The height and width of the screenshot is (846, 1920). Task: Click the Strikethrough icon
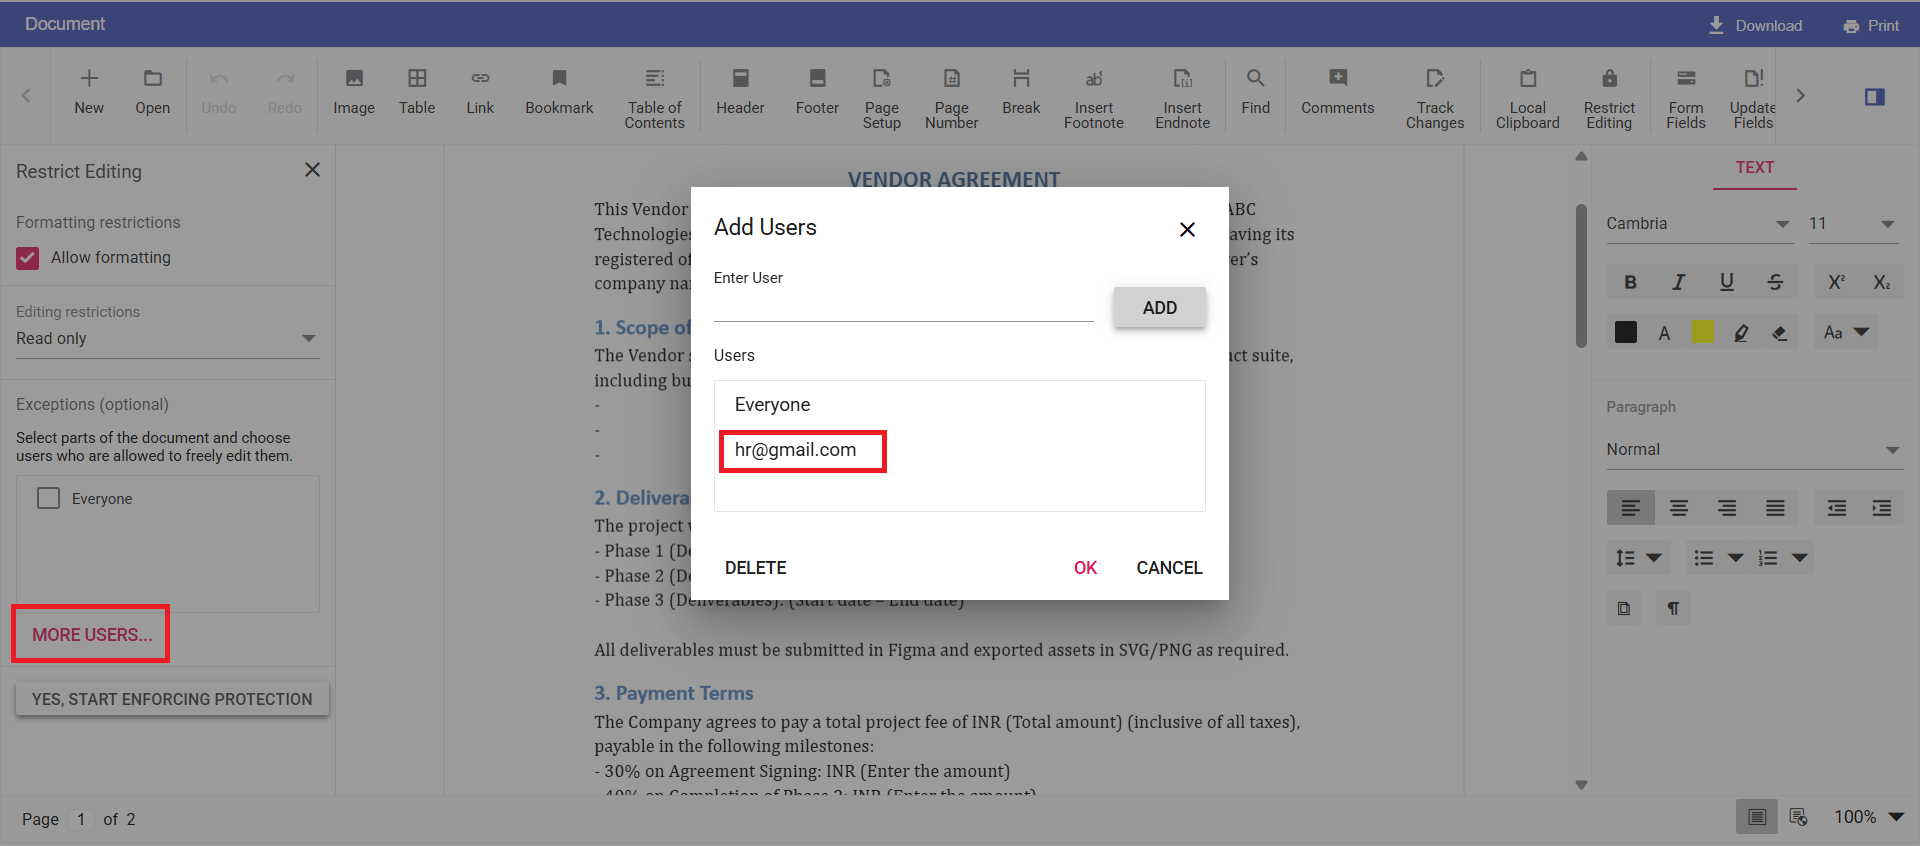click(x=1775, y=282)
